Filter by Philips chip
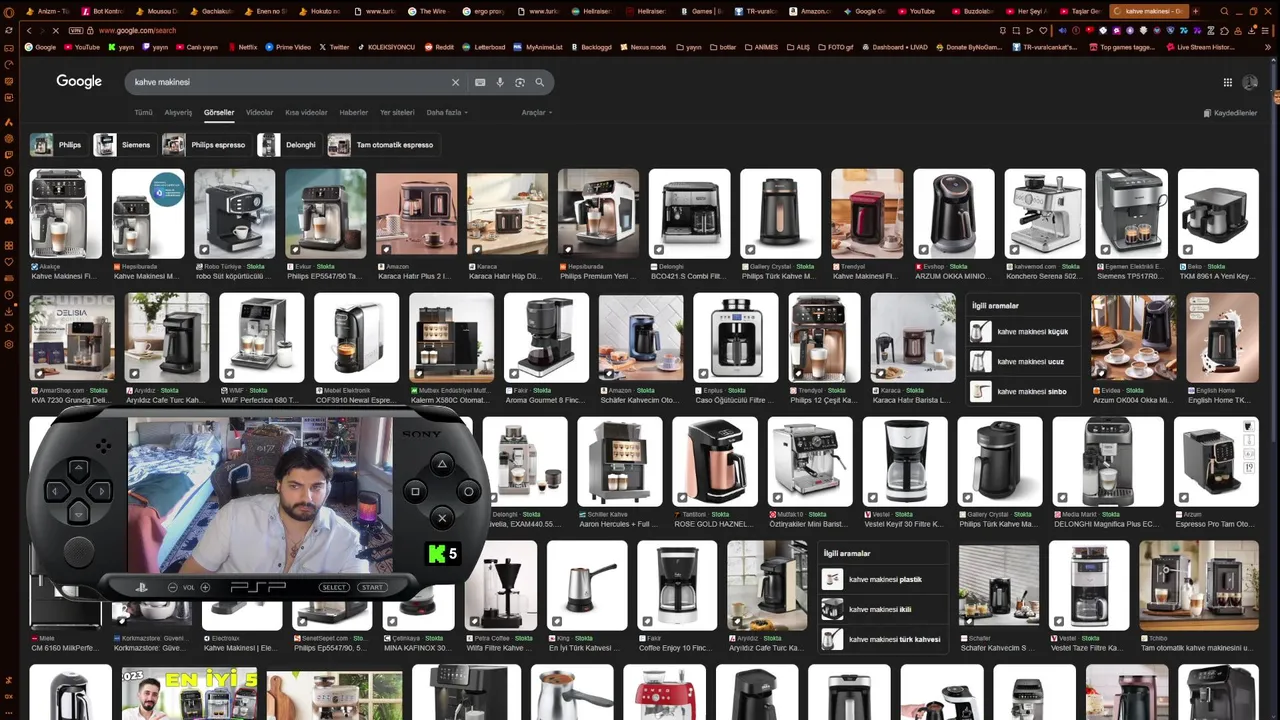 click(x=57, y=145)
